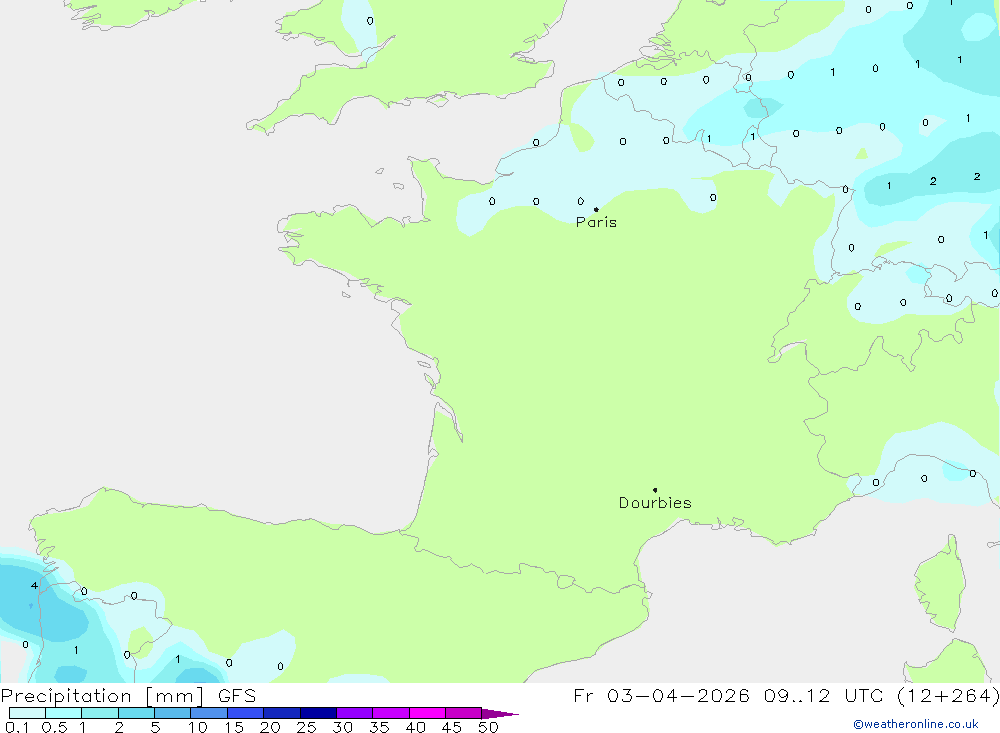Pick the 2–5 mm legend swatch

(x=136, y=713)
